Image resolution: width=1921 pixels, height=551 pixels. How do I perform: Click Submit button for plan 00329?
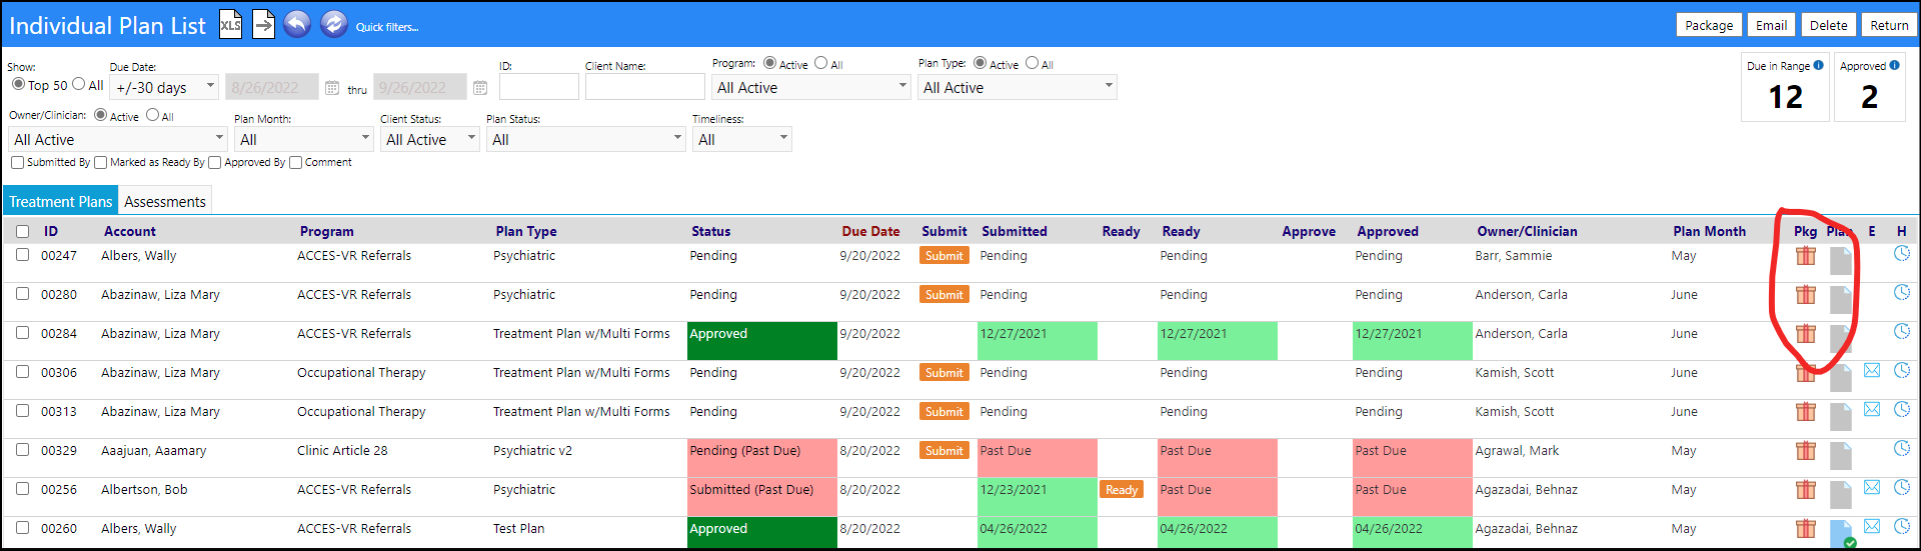(944, 451)
